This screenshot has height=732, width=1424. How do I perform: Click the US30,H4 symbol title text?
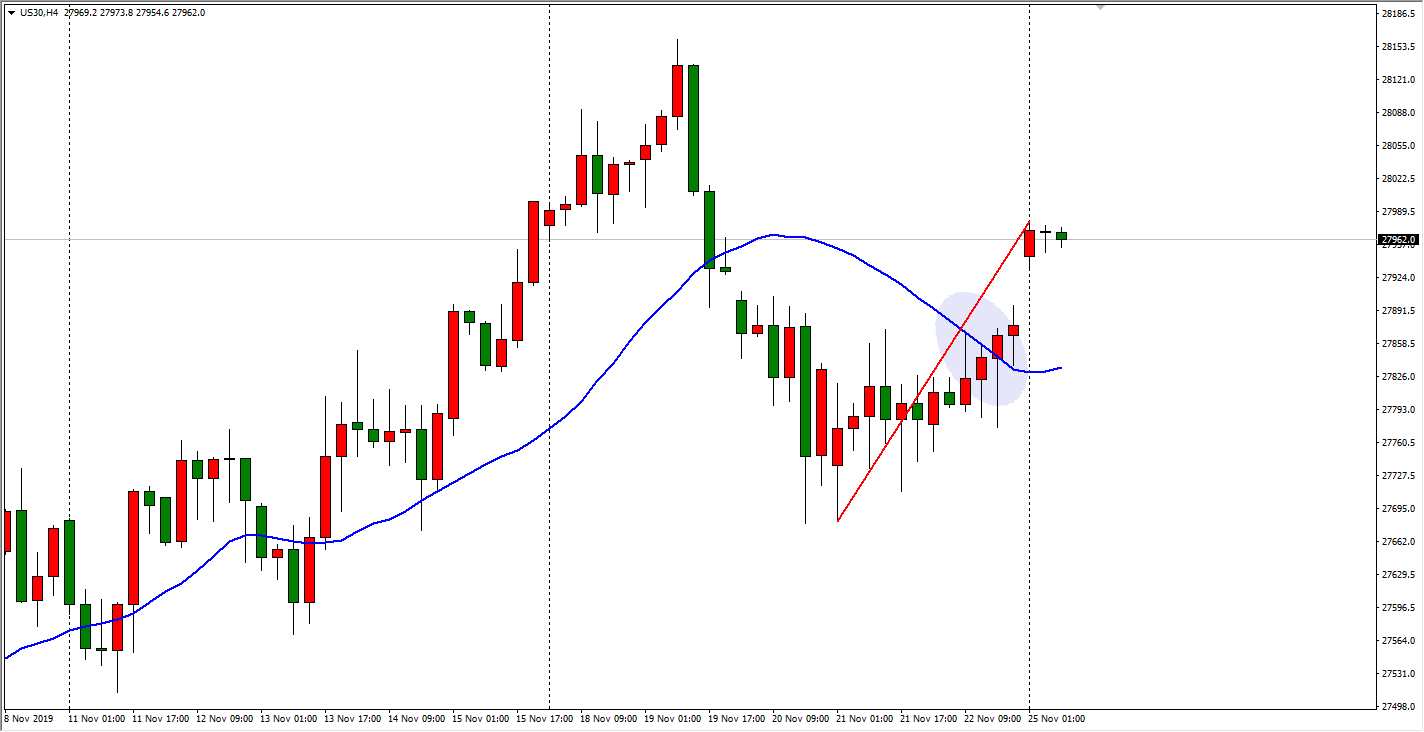click(38, 12)
